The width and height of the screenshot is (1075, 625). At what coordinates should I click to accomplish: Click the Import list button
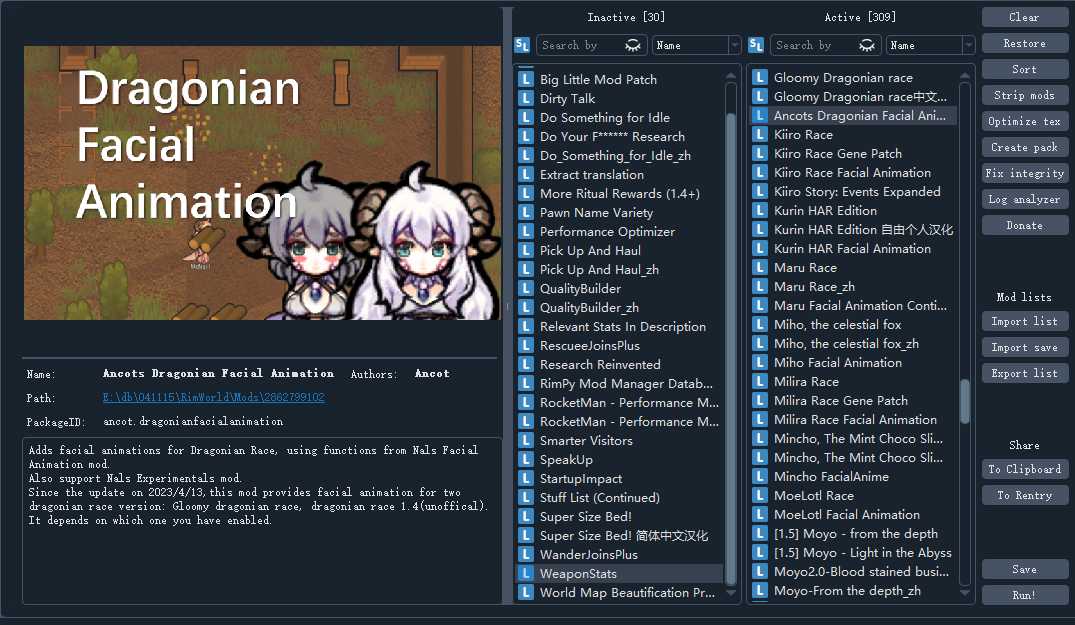pos(1024,321)
